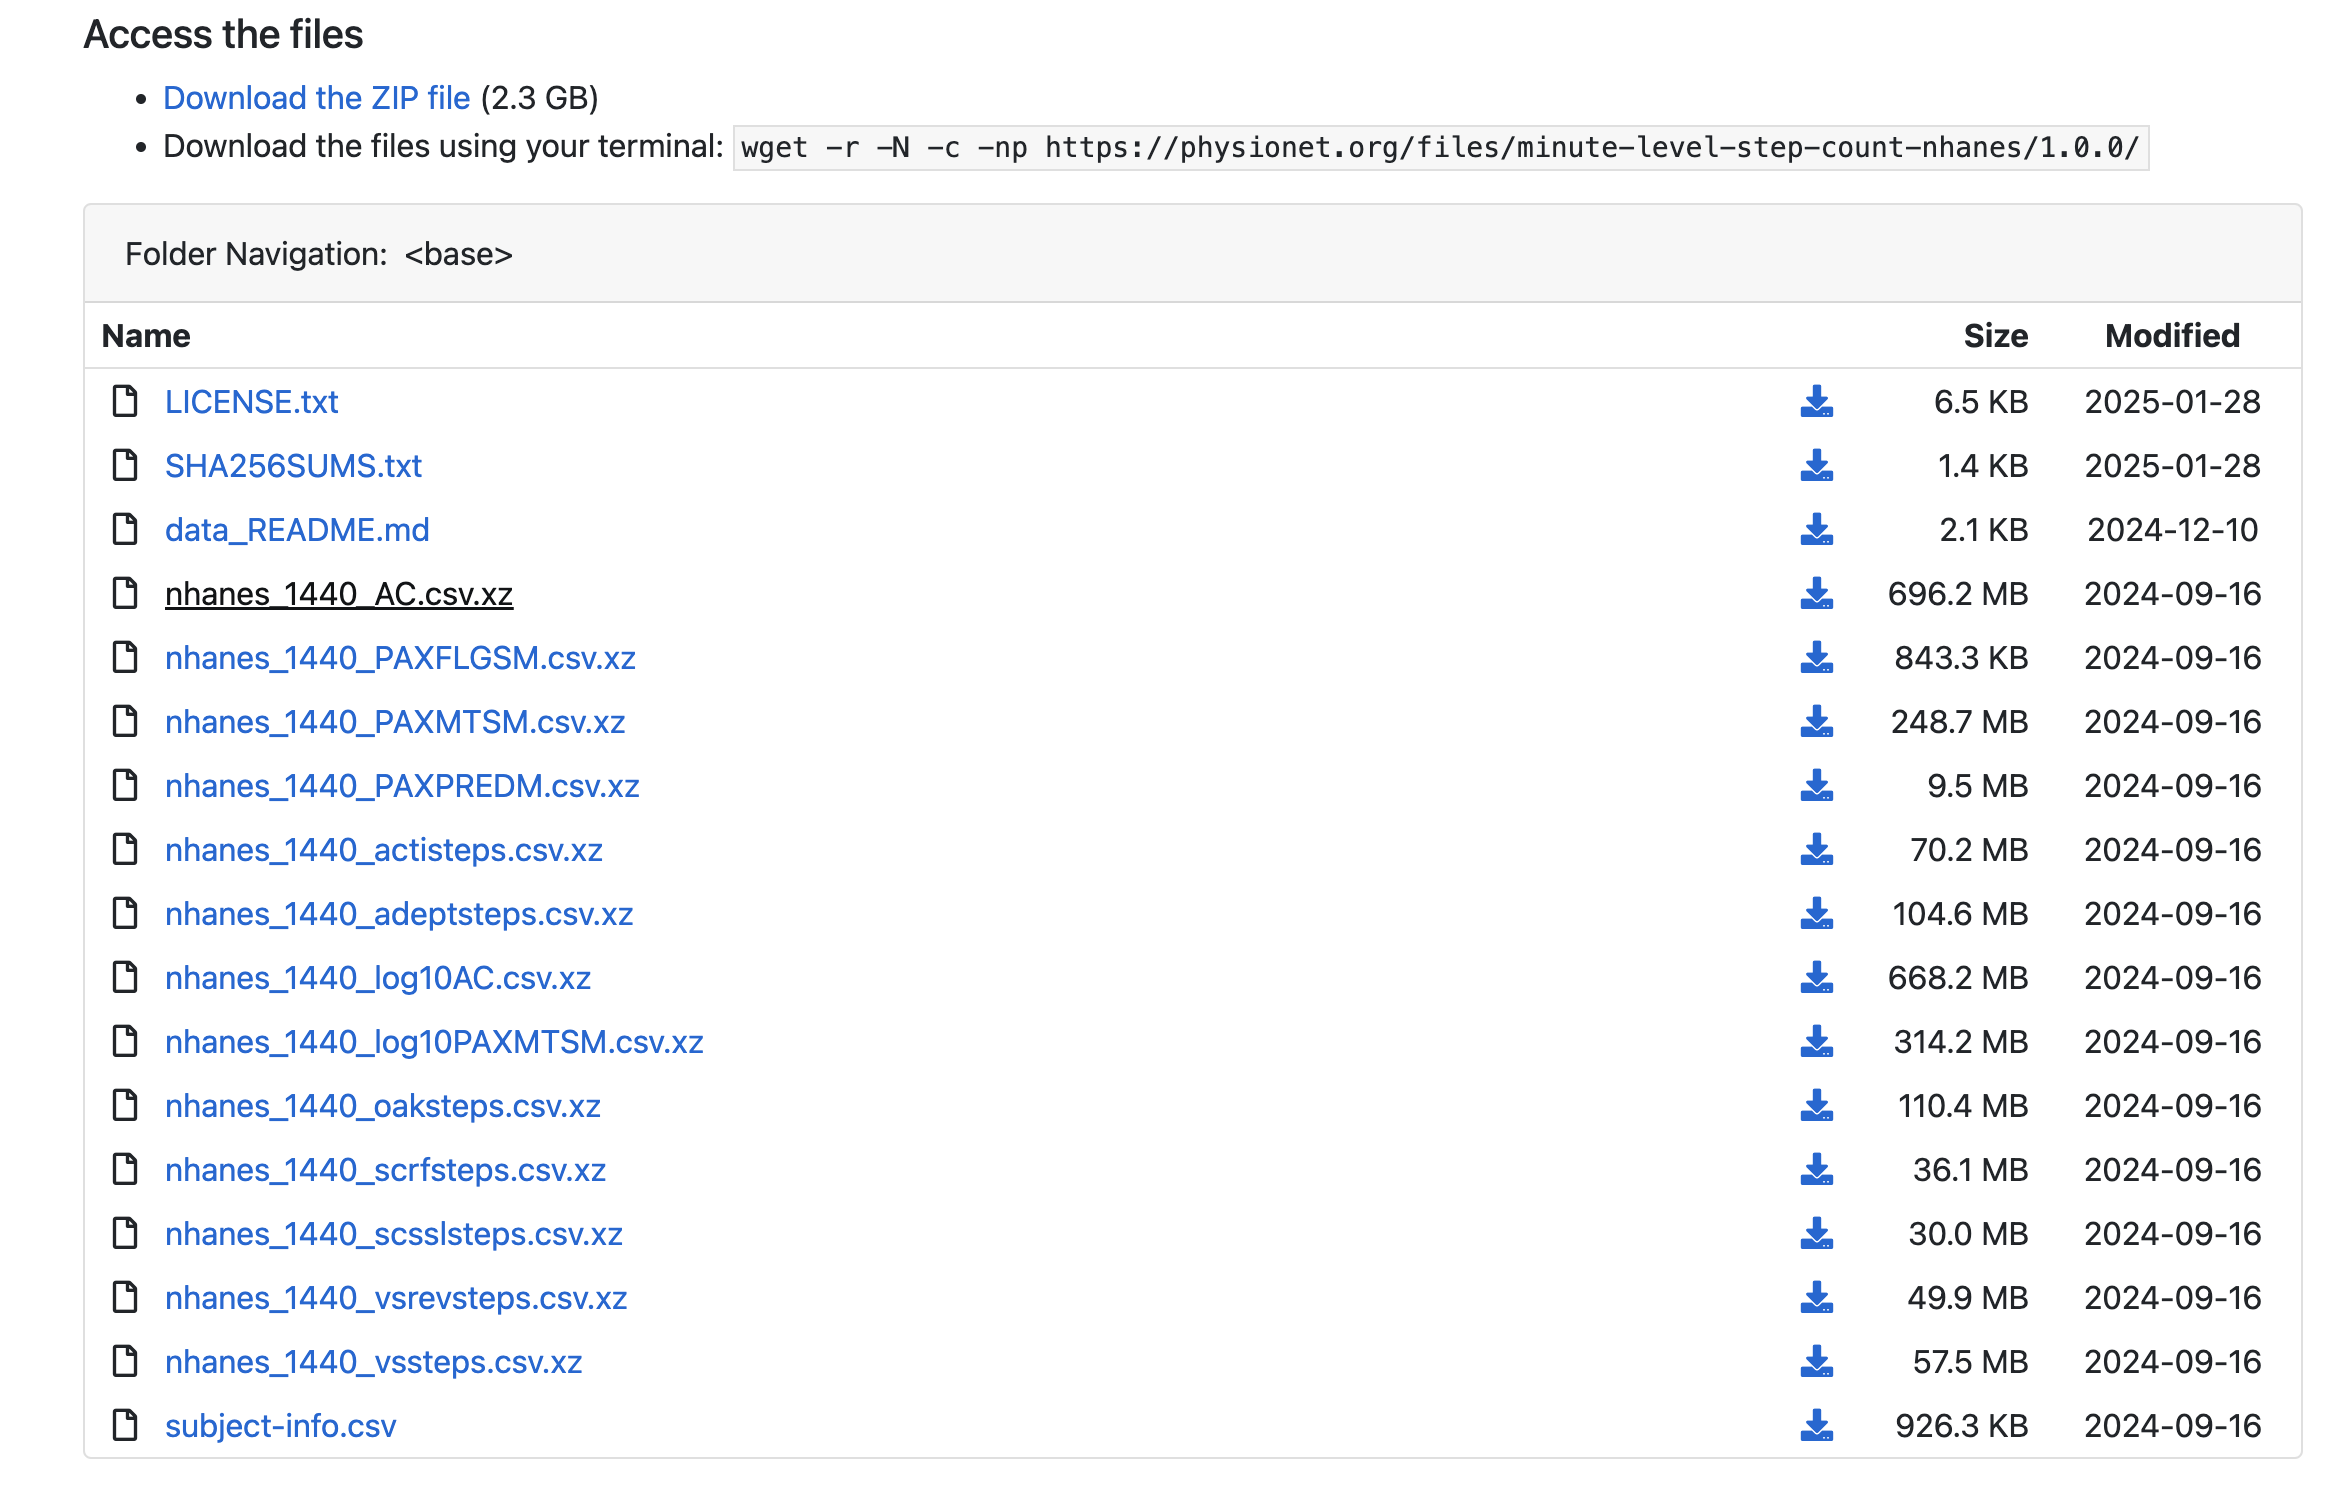Click download icon for nhanes_1440_vssteps.csv.xz

1816,1362
